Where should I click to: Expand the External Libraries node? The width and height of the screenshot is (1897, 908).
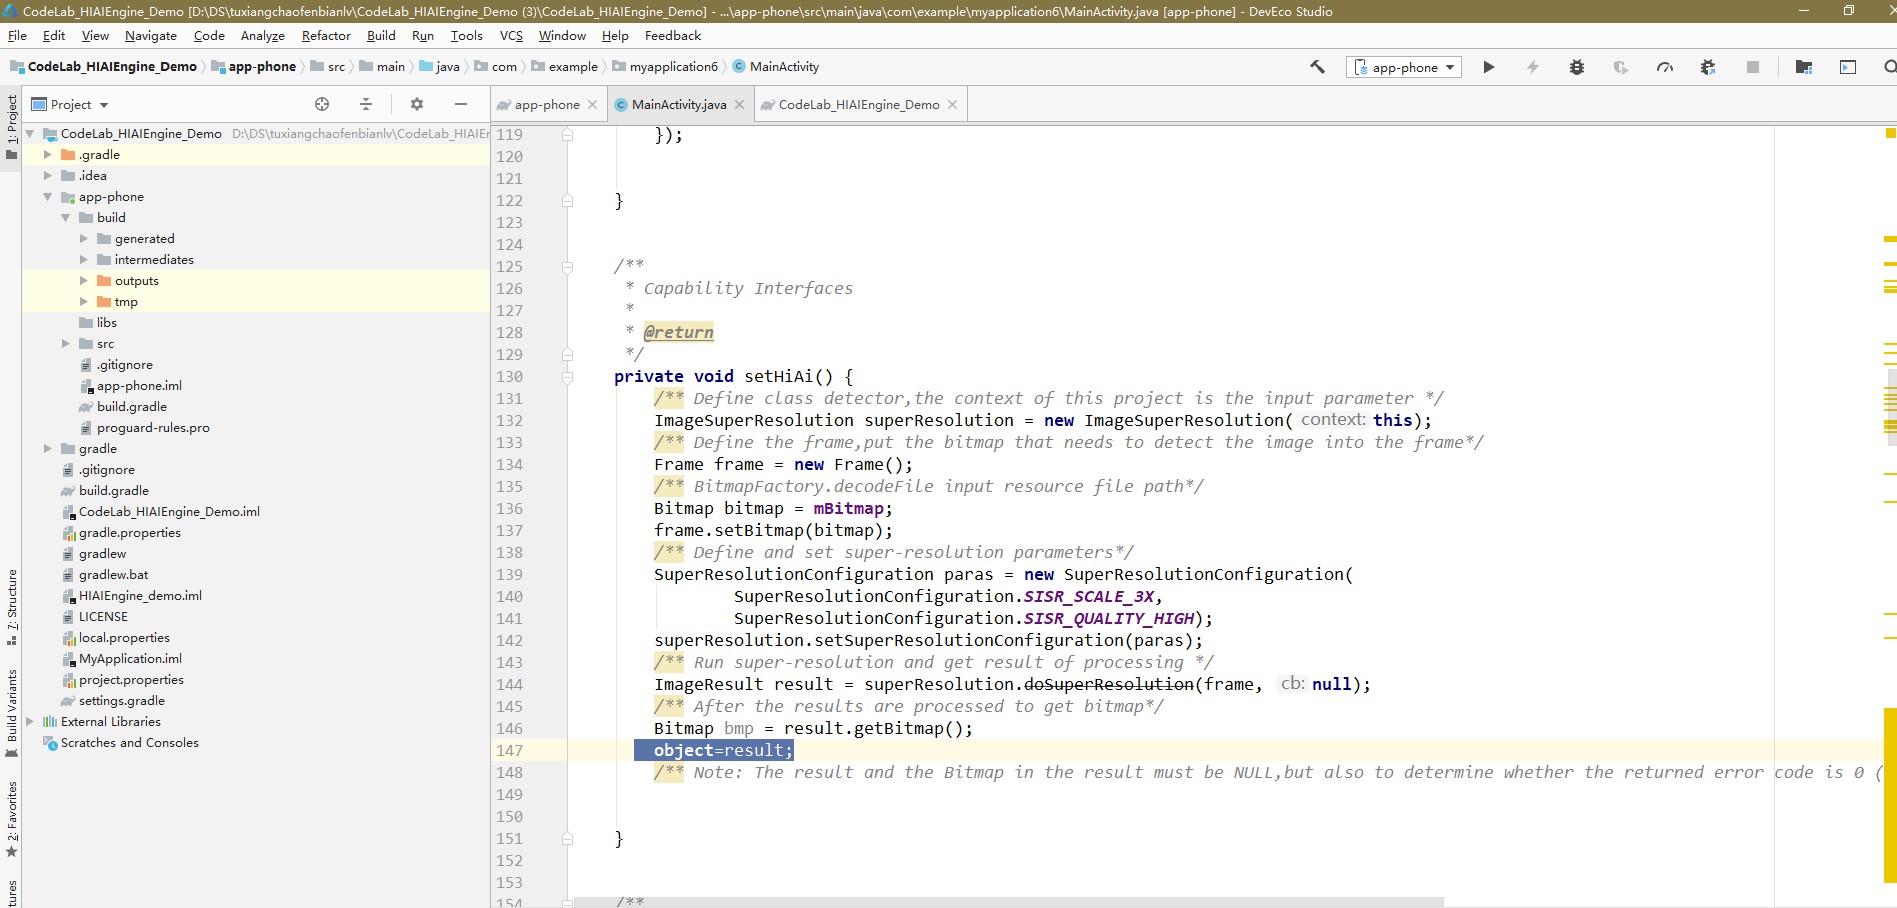pyautogui.click(x=29, y=721)
